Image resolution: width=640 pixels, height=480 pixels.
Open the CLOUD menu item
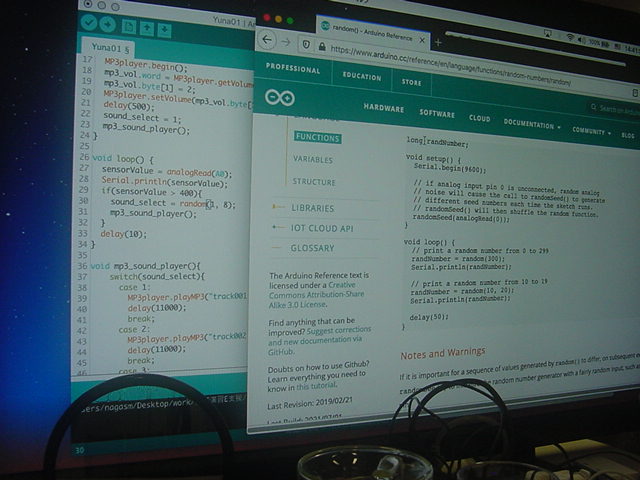click(480, 118)
